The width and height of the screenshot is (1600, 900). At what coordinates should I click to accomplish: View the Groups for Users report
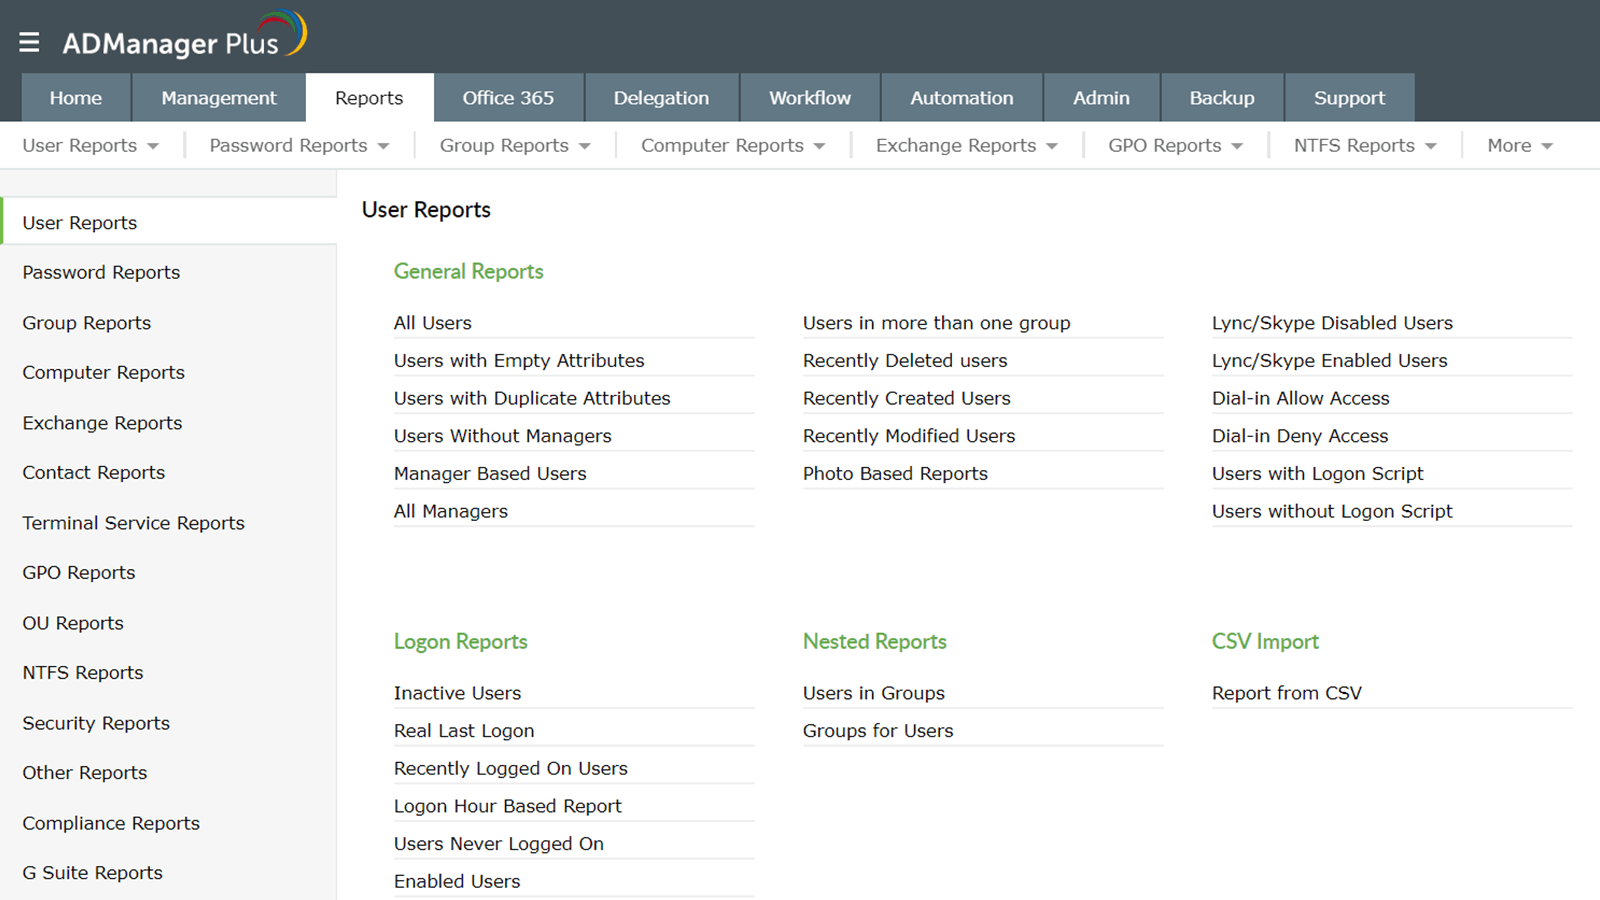(878, 731)
